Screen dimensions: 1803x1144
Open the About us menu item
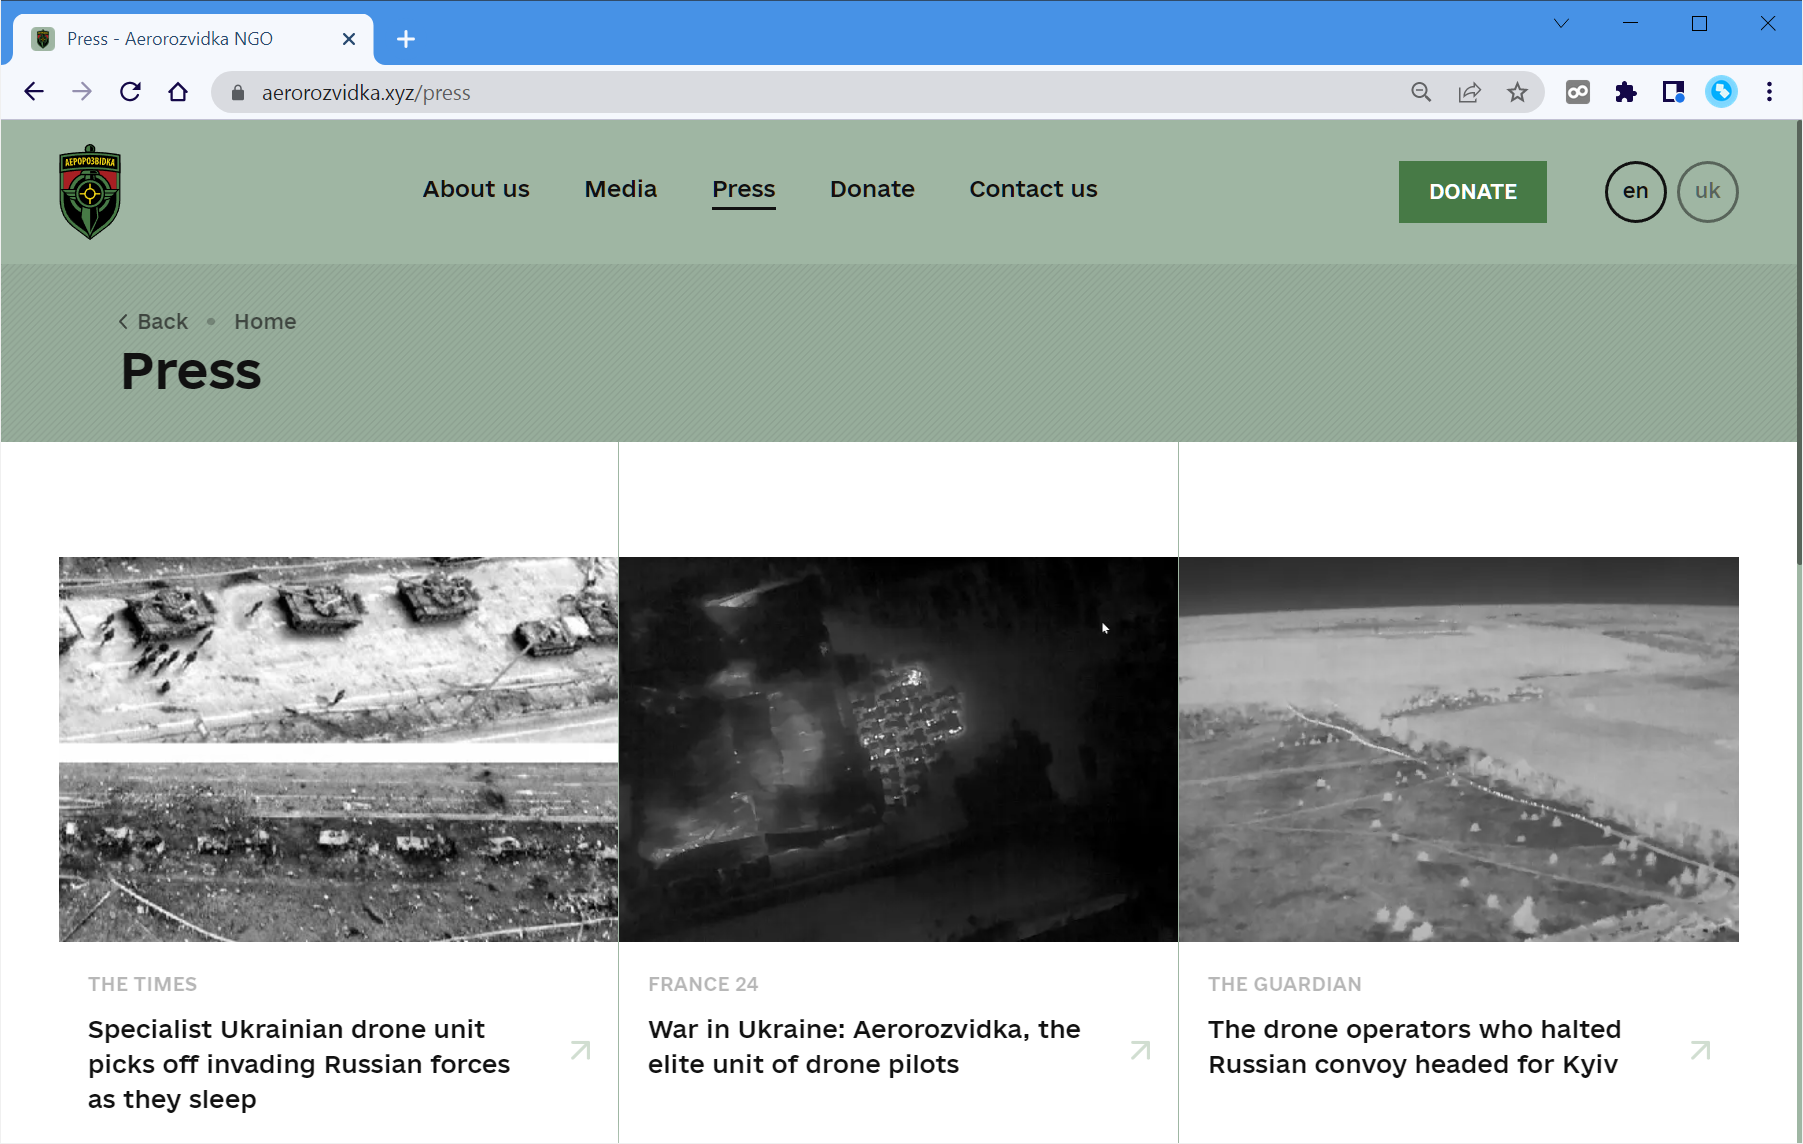pos(476,189)
